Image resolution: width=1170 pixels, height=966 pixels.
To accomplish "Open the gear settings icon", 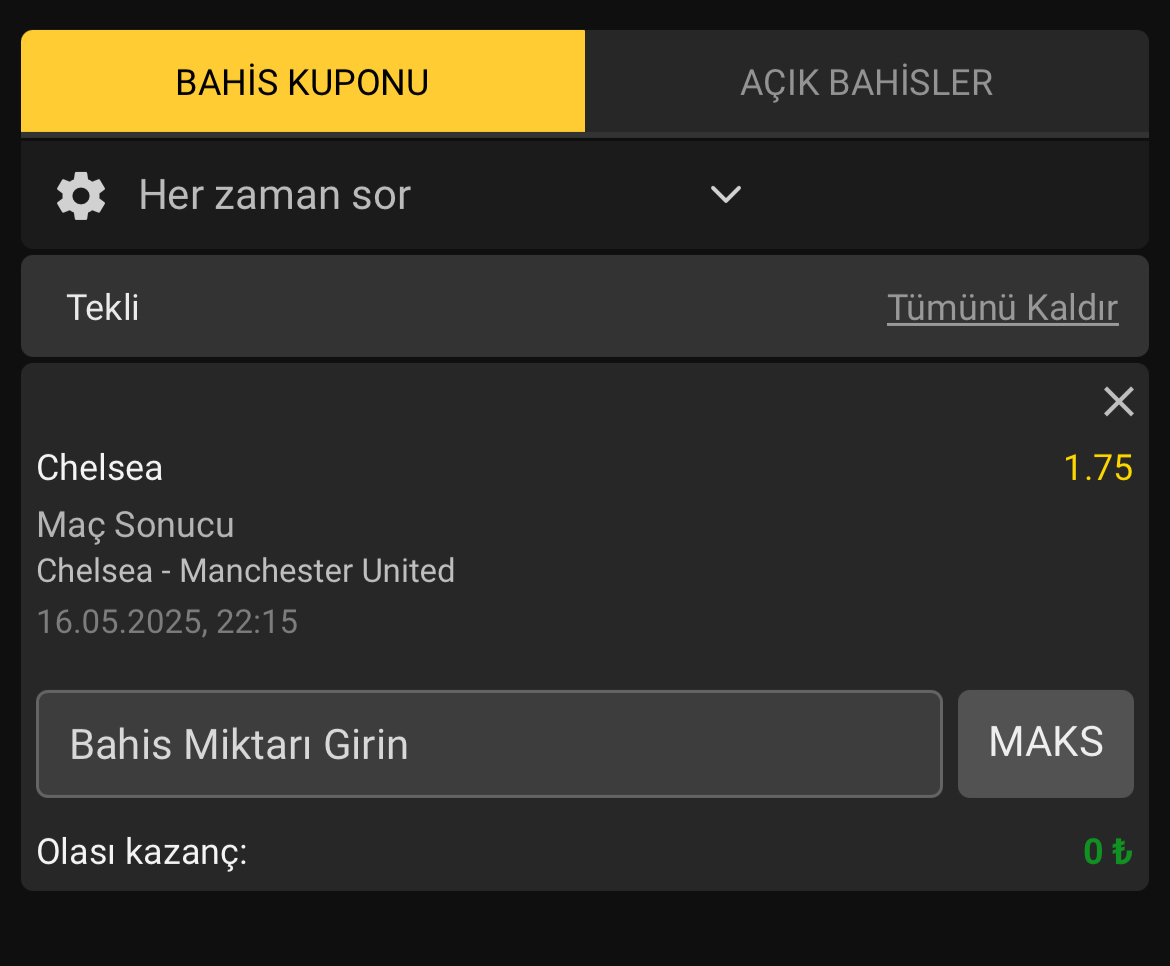I will pyautogui.click(x=81, y=195).
